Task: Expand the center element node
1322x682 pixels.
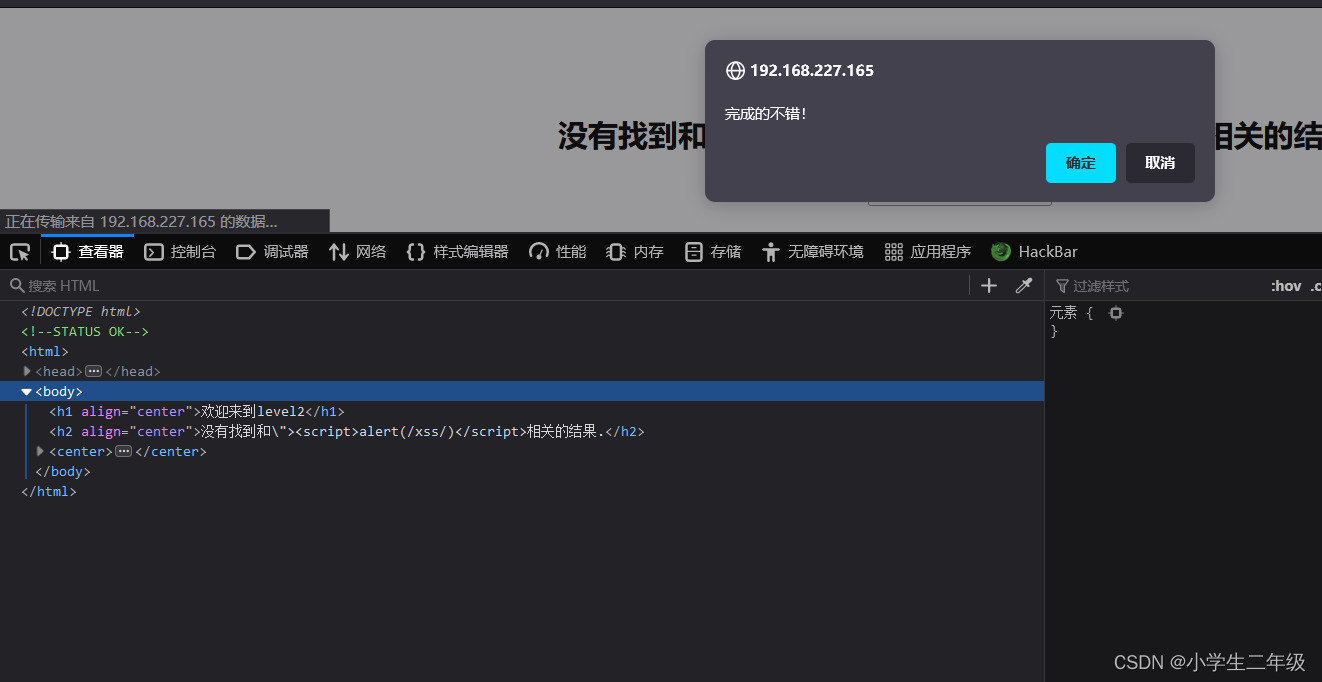Action: coord(41,451)
